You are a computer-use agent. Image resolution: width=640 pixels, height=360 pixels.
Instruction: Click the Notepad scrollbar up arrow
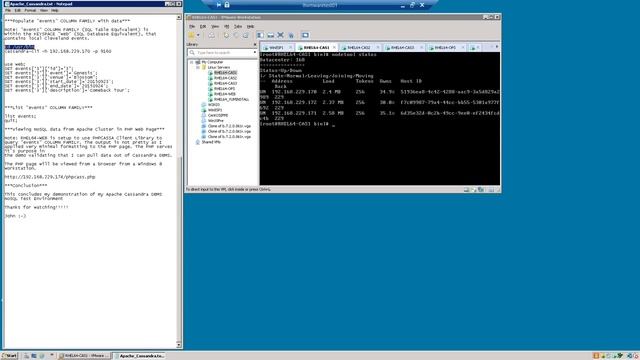click(x=179, y=17)
